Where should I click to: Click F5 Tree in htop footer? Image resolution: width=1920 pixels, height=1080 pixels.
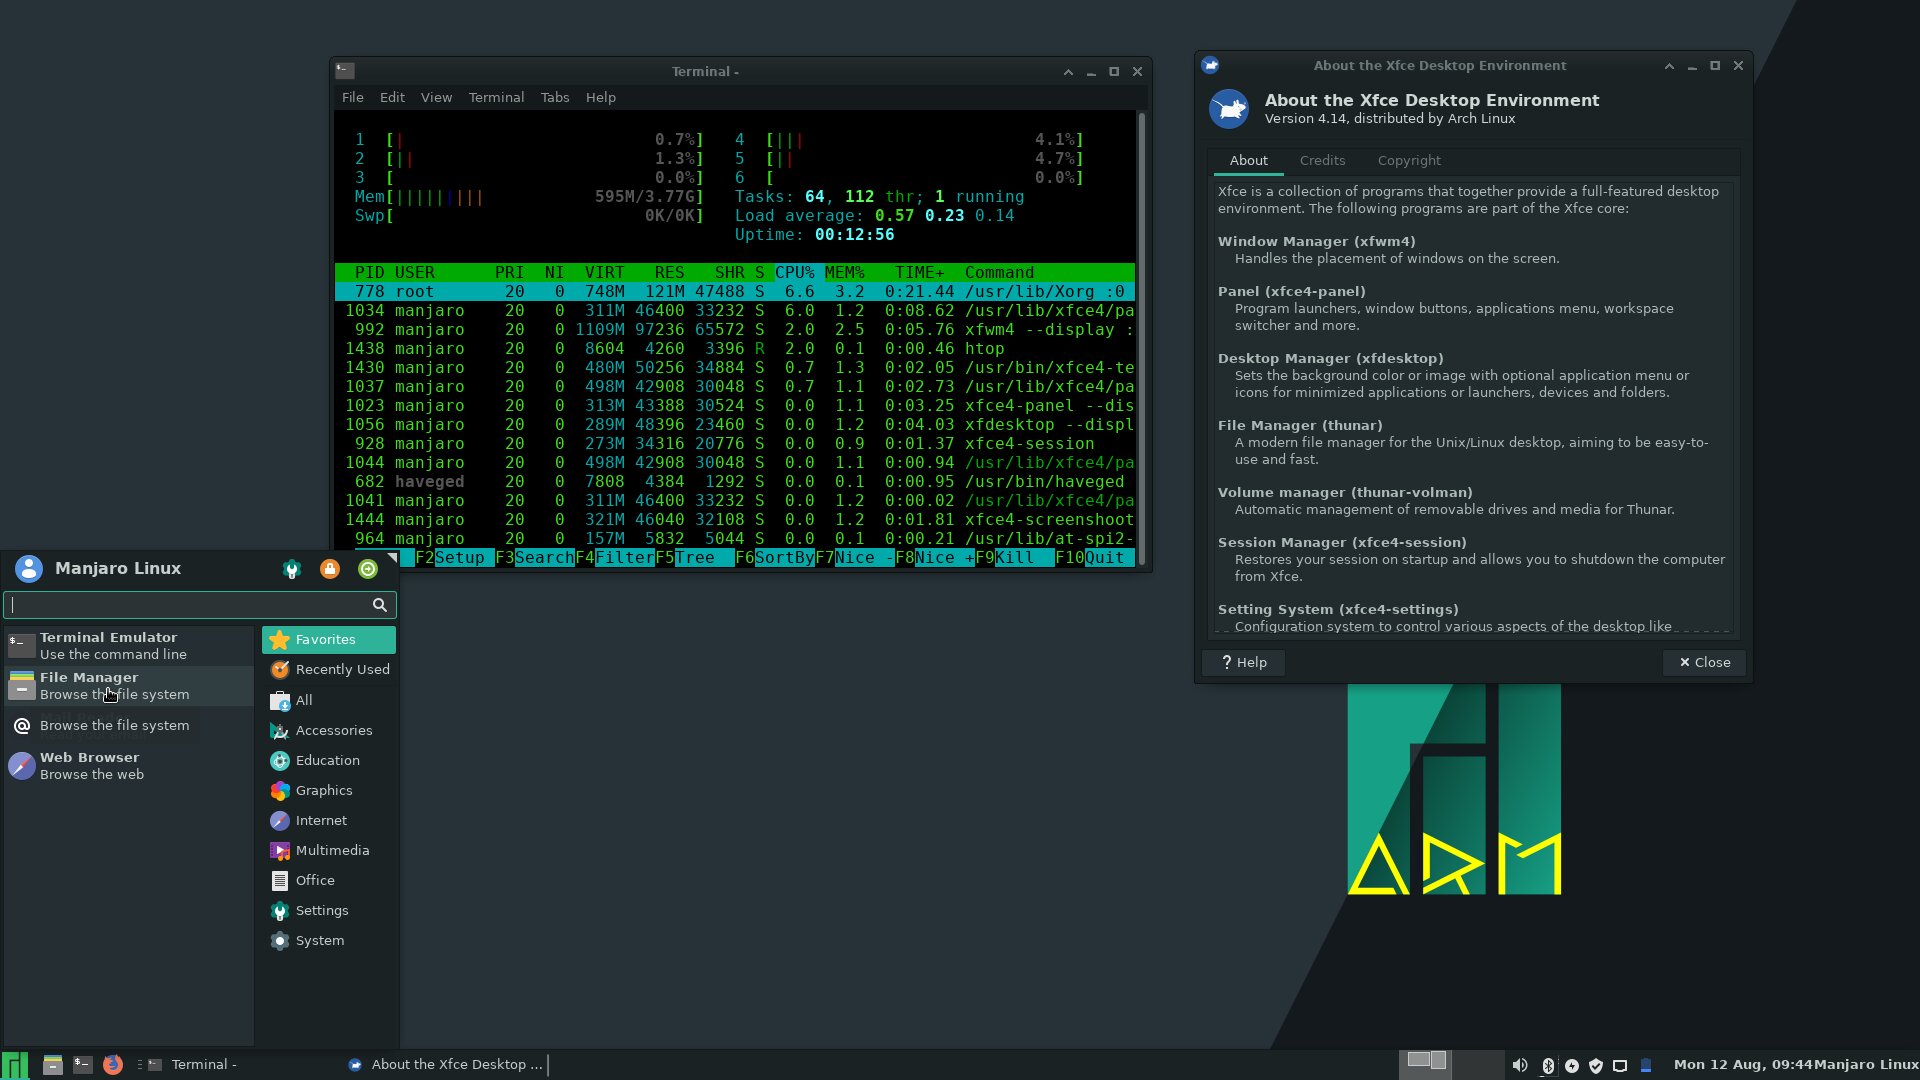tap(695, 558)
